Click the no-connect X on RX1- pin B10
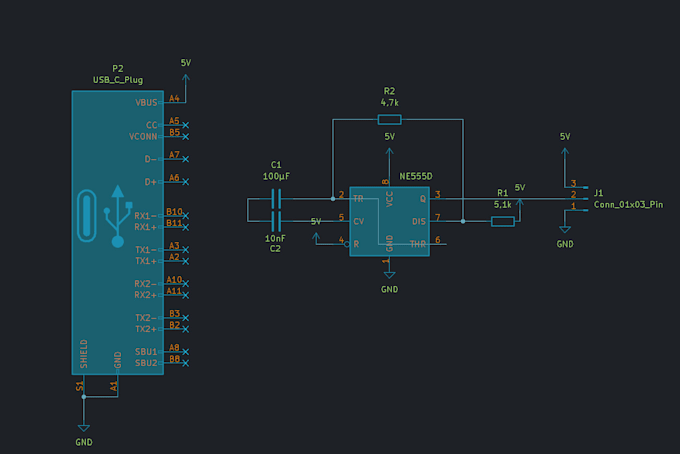The height and width of the screenshot is (454, 680). pyautogui.click(x=186, y=216)
